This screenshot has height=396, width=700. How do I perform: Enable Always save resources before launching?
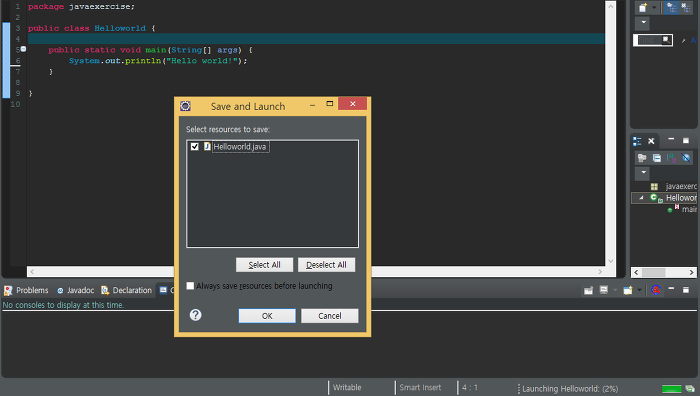tap(190, 286)
